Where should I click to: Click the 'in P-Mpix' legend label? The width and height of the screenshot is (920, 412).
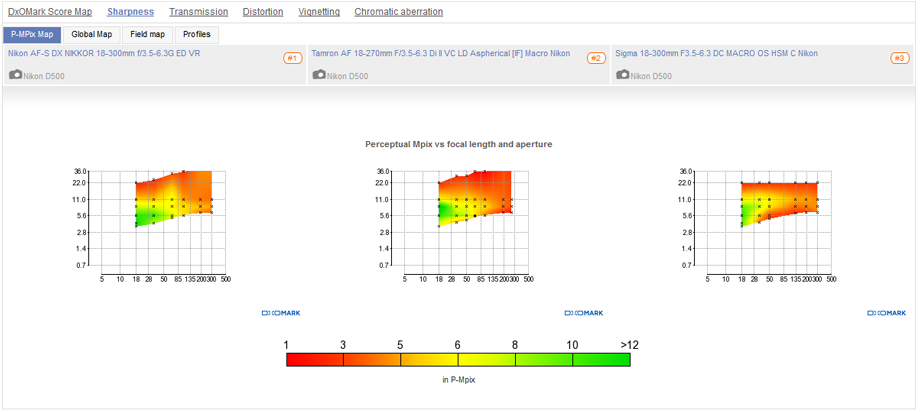coord(458,380)
